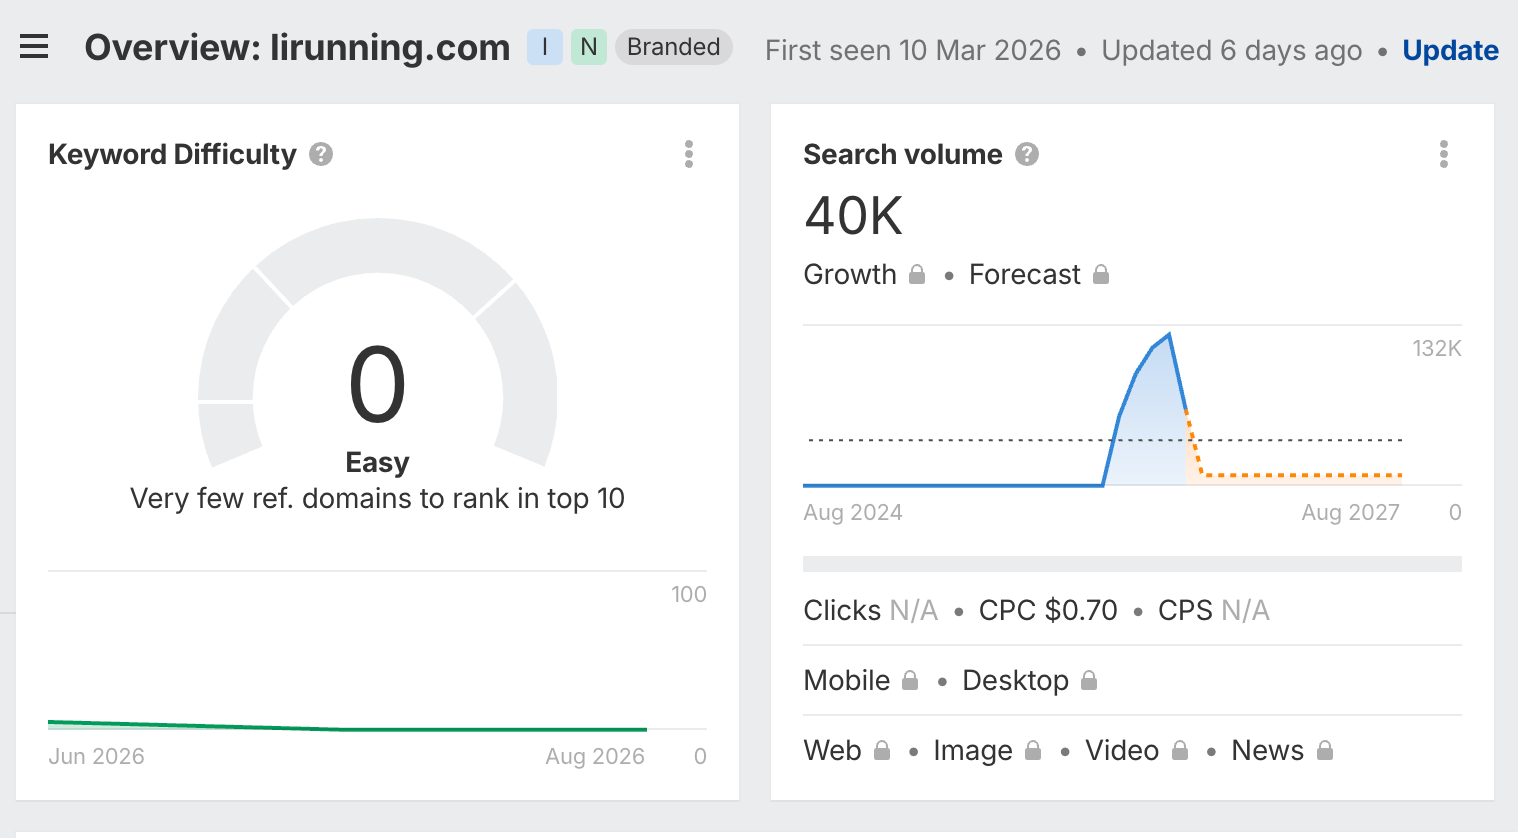1518x838 pixels.
Task: Select the Video search type
Action: click(x=1122, y=750)
